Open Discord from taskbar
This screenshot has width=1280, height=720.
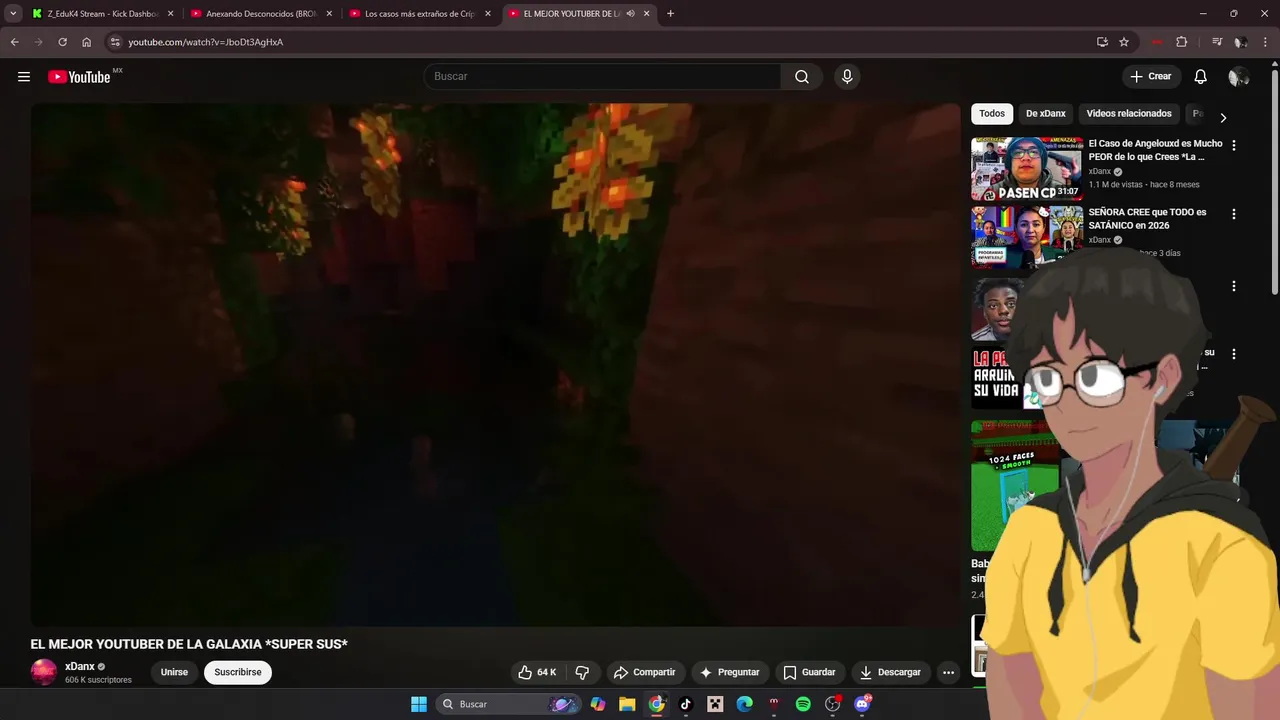click(862, 704)
